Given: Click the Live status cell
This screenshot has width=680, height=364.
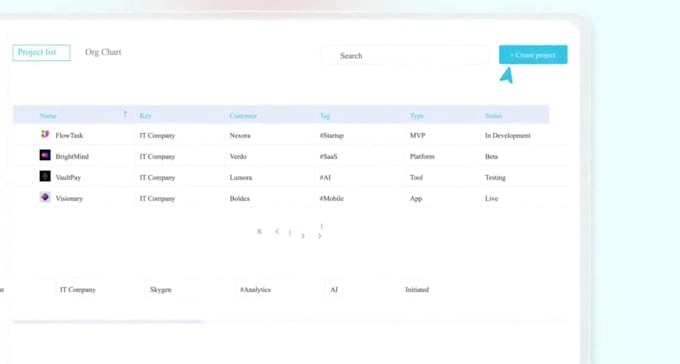Looking at the screenshot, I should click(491, 198).
